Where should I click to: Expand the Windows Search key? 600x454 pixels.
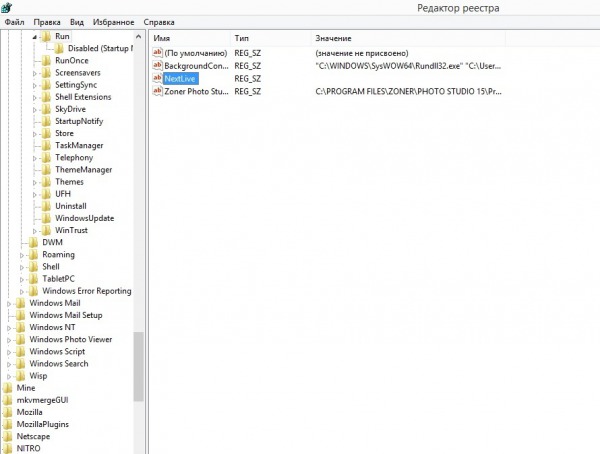click(x=9, y=364)
